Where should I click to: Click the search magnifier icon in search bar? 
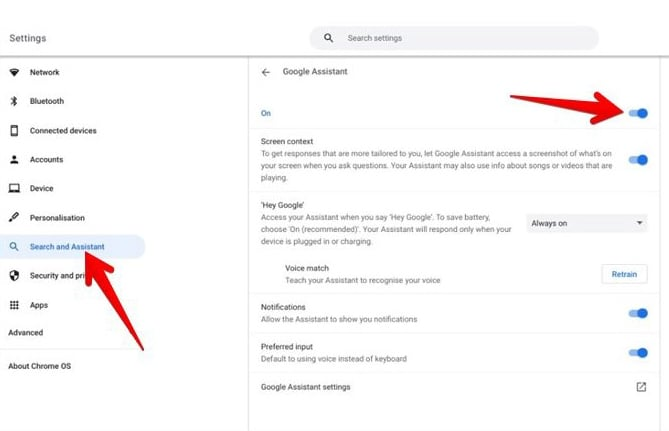tap(328, 38)
